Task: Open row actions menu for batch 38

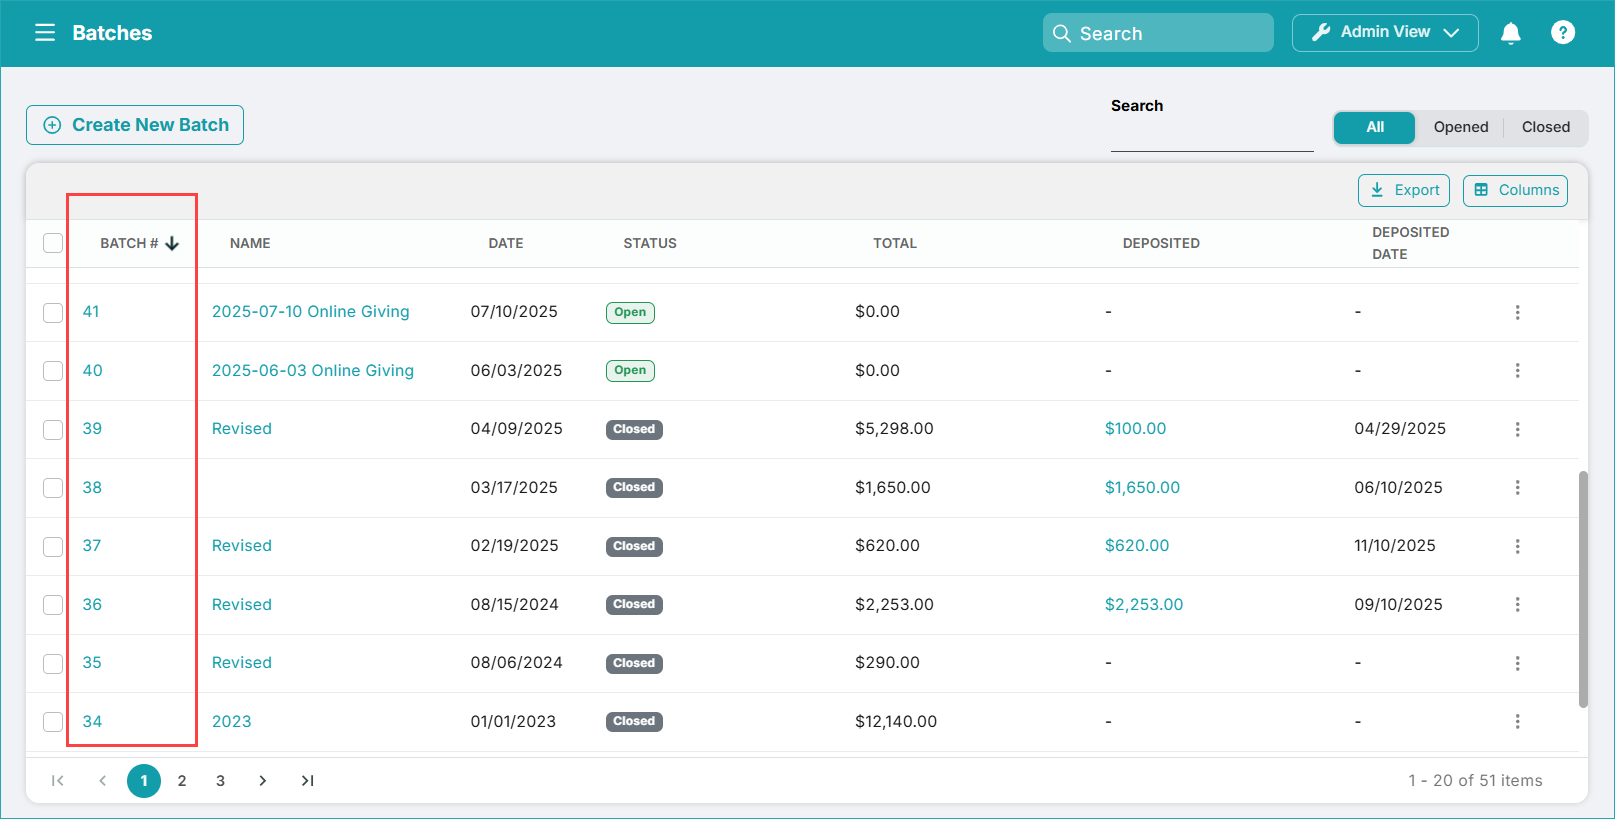Action: 1517,487
